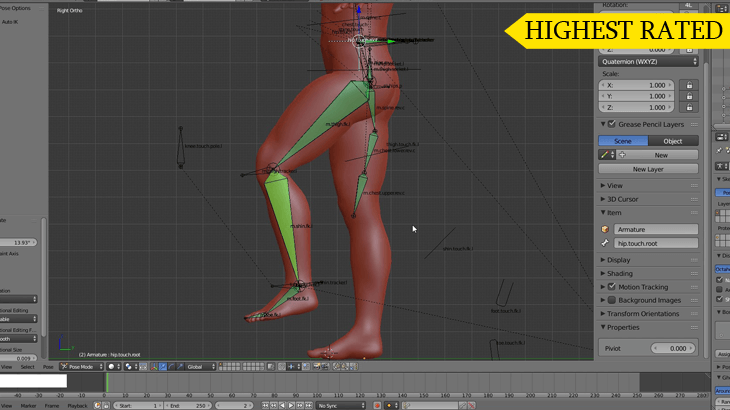Play the animation forward
The height and width of the screenshot is (410, 730).
coord(291,406)
